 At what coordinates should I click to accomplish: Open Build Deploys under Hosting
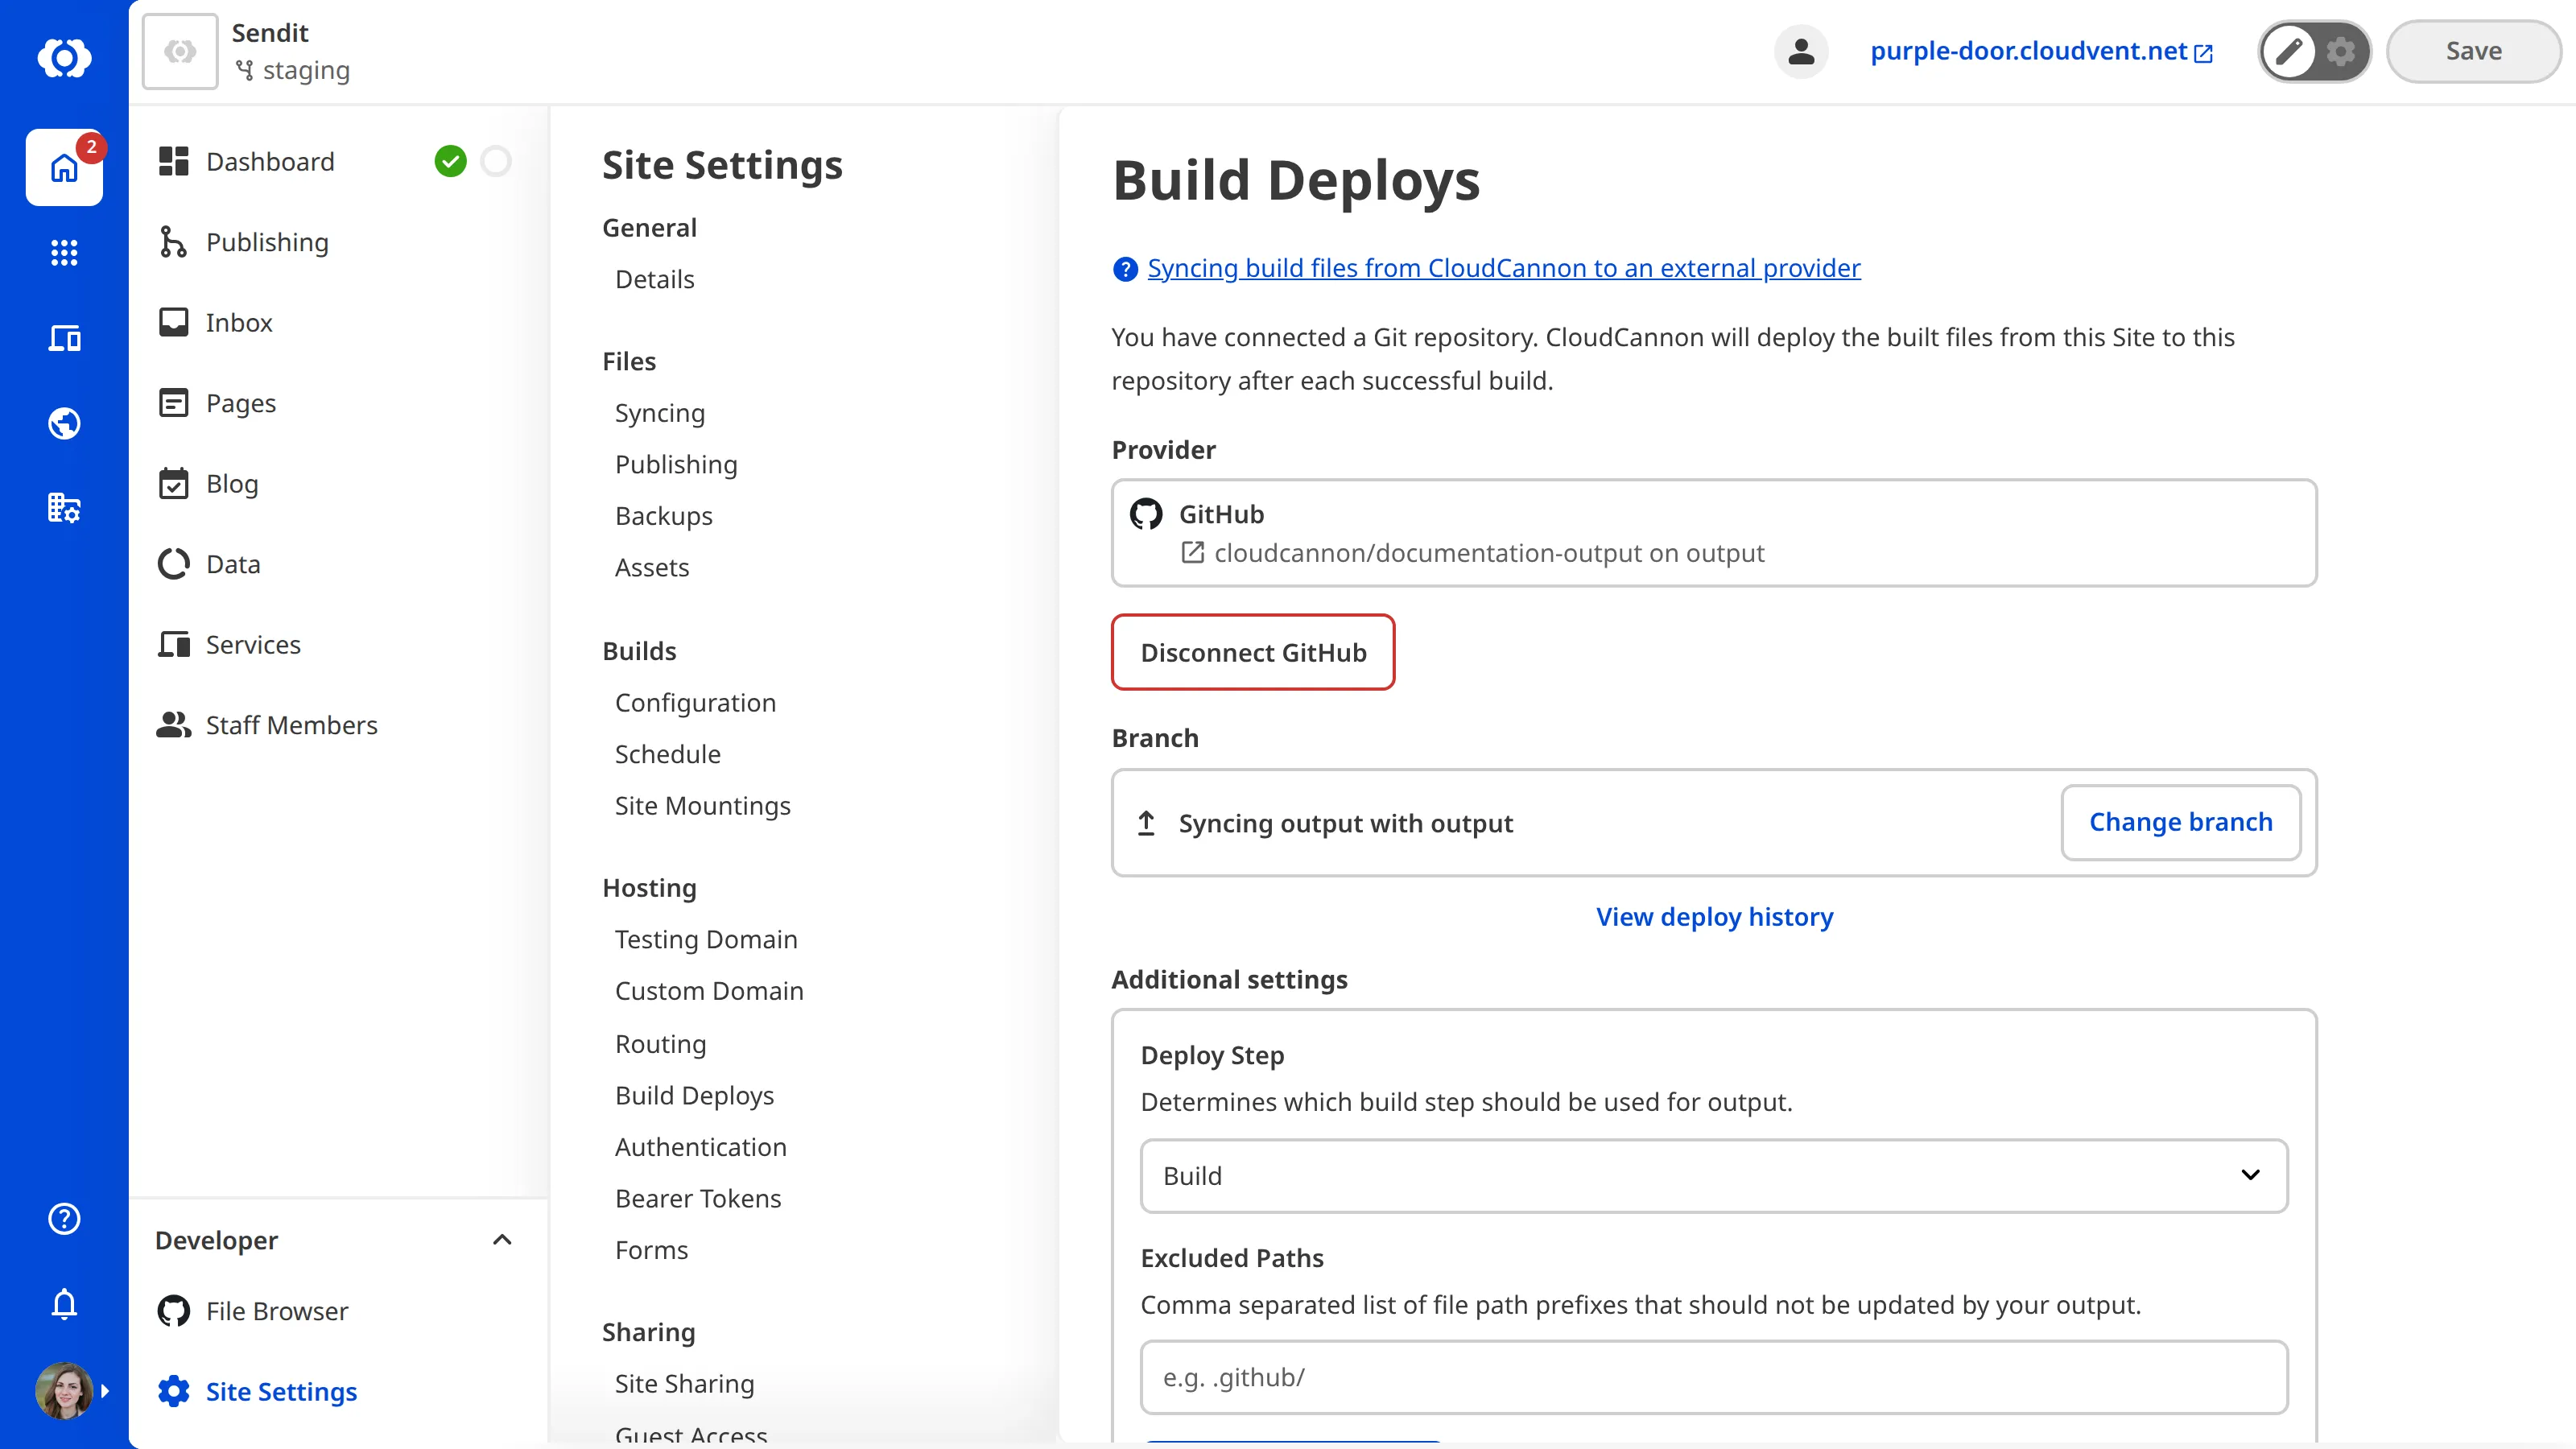tap(694, 1095)
